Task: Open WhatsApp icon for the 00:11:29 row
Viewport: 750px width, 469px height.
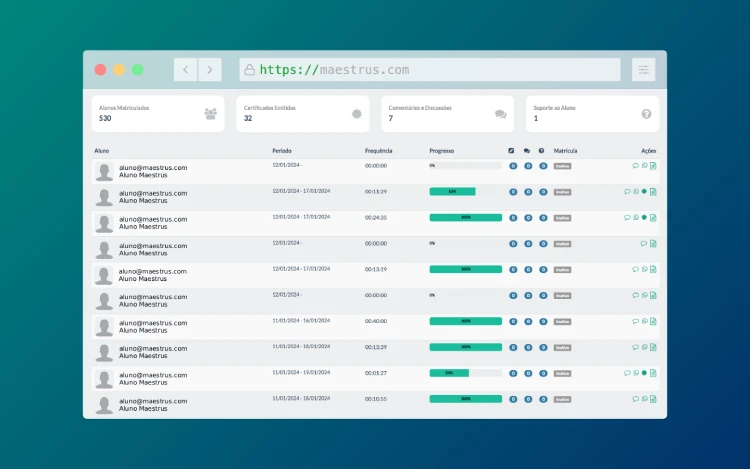Action: click(x=636, y=191)
